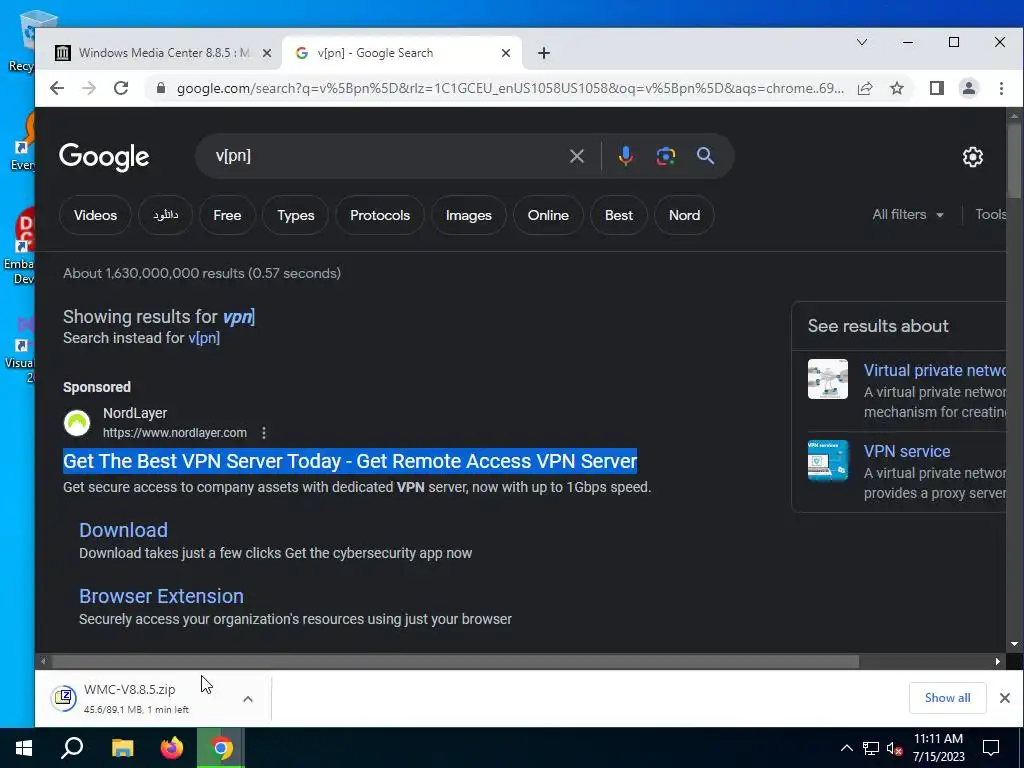Go back to the previous page
The height and width of the screenshot is (768, 1024).
point(57,88)
